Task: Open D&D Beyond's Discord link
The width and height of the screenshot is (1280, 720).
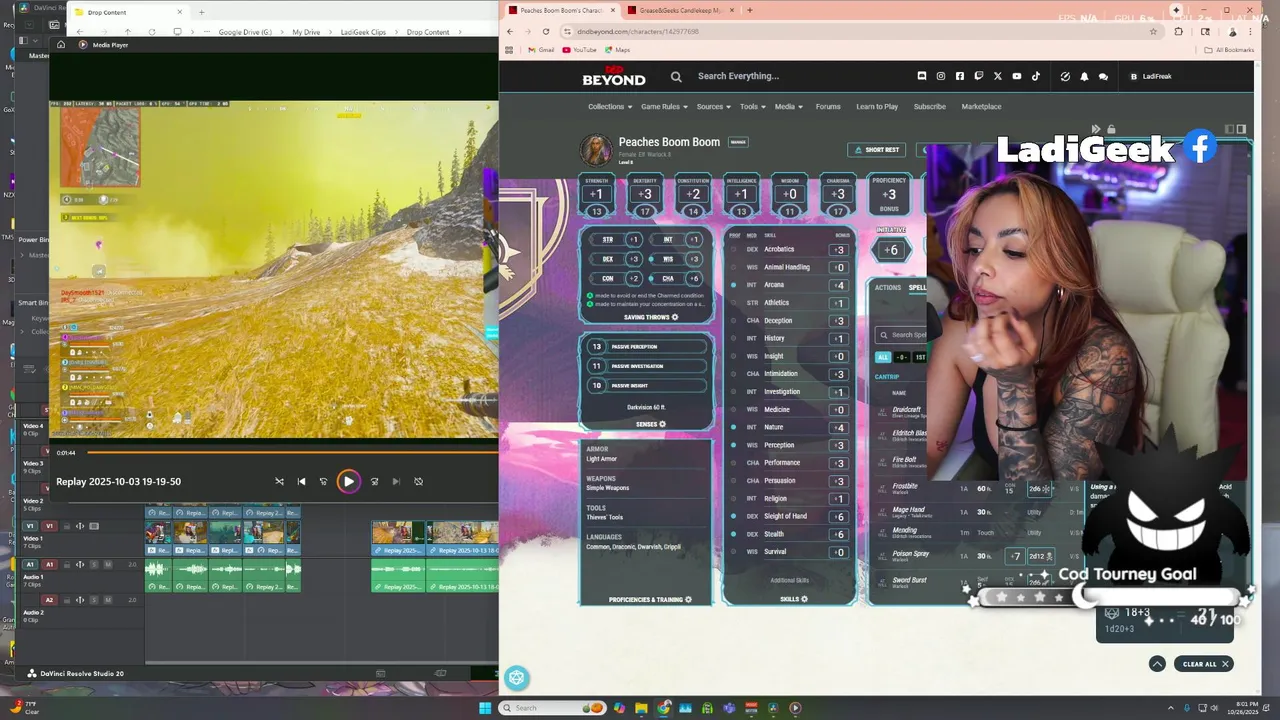Action: tap(922, 76)
